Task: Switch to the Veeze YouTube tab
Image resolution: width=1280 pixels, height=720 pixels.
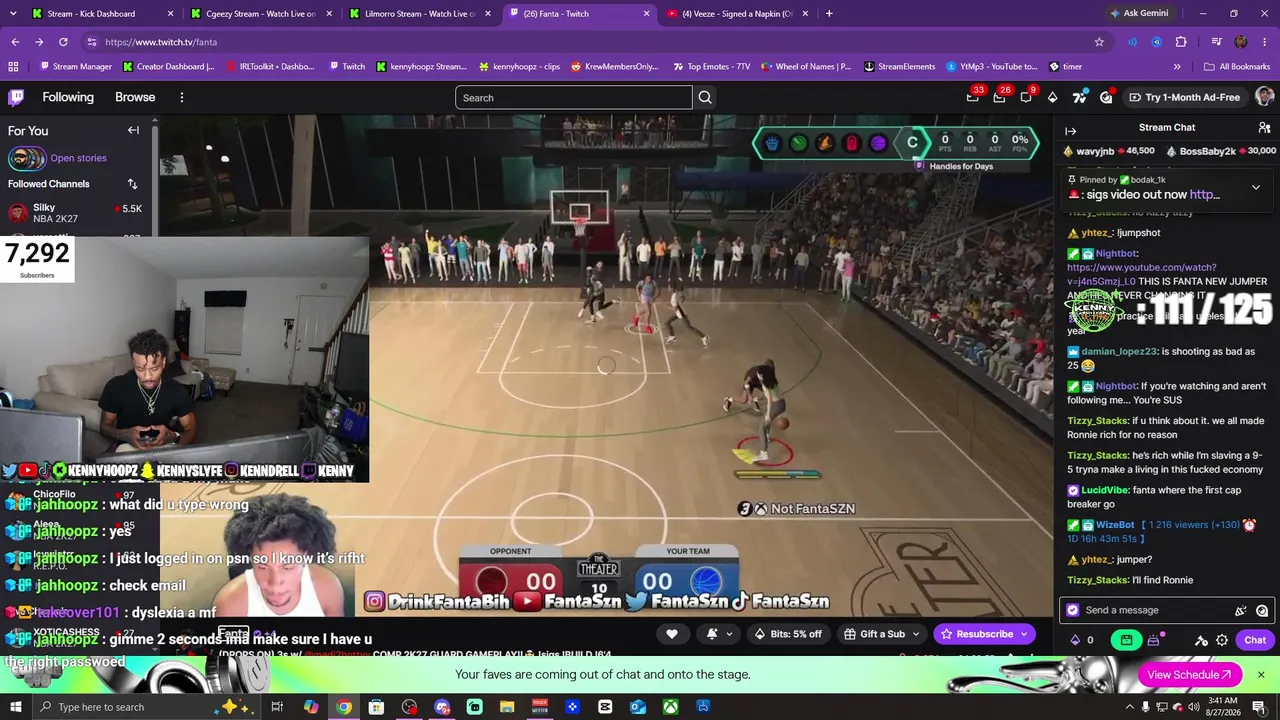Action: click(x=738, y=14)
